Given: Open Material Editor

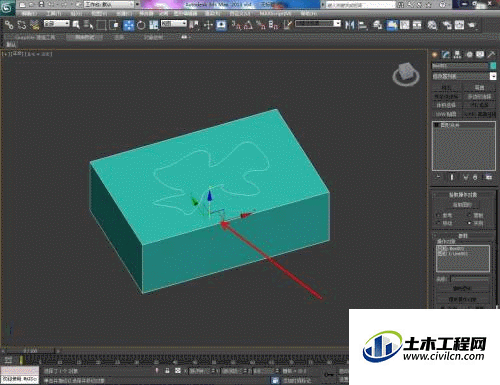Looking at the screenshot, I should point(432,25).
